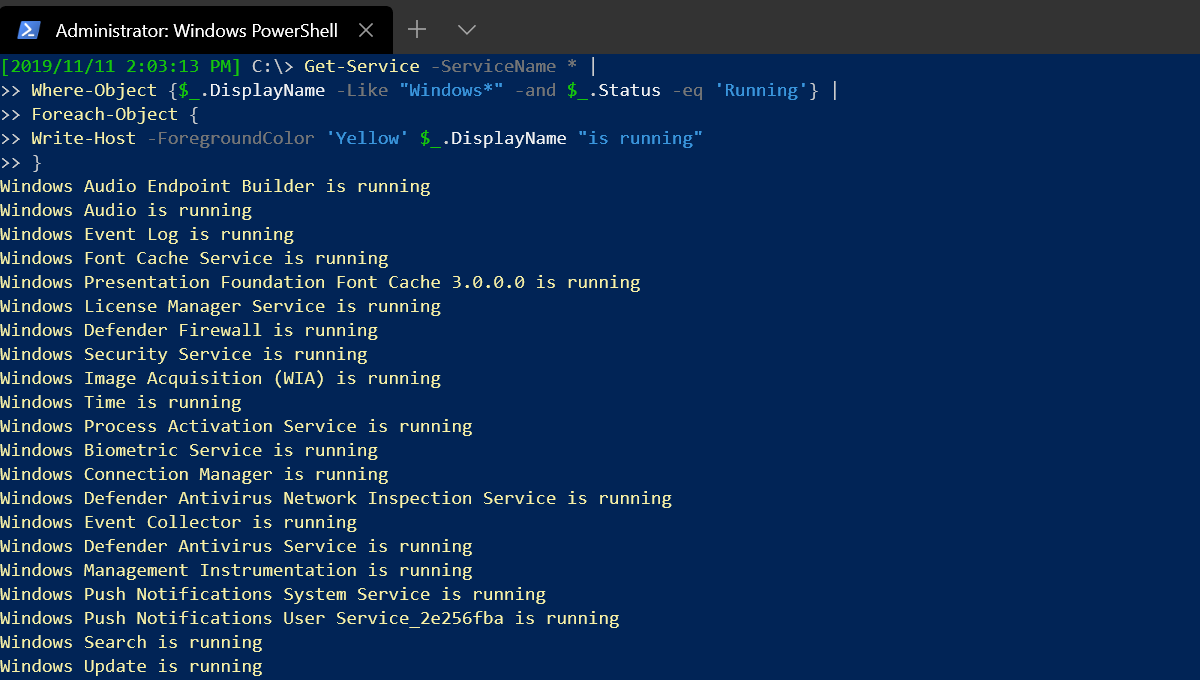The width and height of the screenshot is (1200, 680).
Task: Click the chevron icon next to the plus button
Action: click(x=466, y=29)
